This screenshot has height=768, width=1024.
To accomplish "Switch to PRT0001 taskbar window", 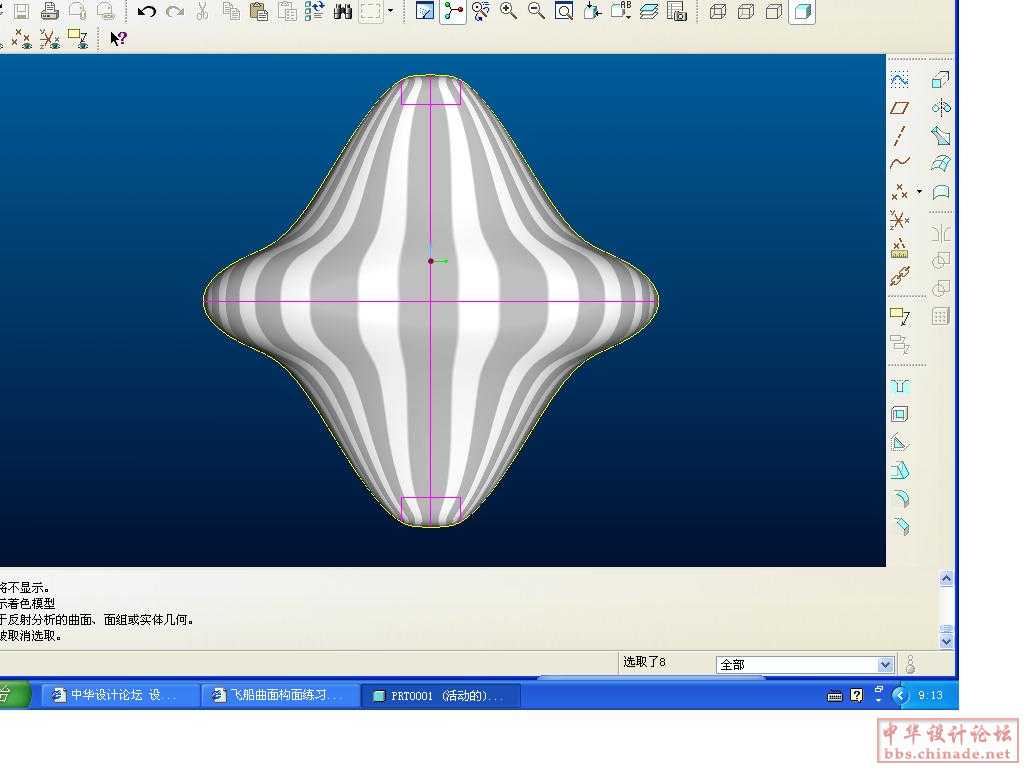I will (441, 696).
